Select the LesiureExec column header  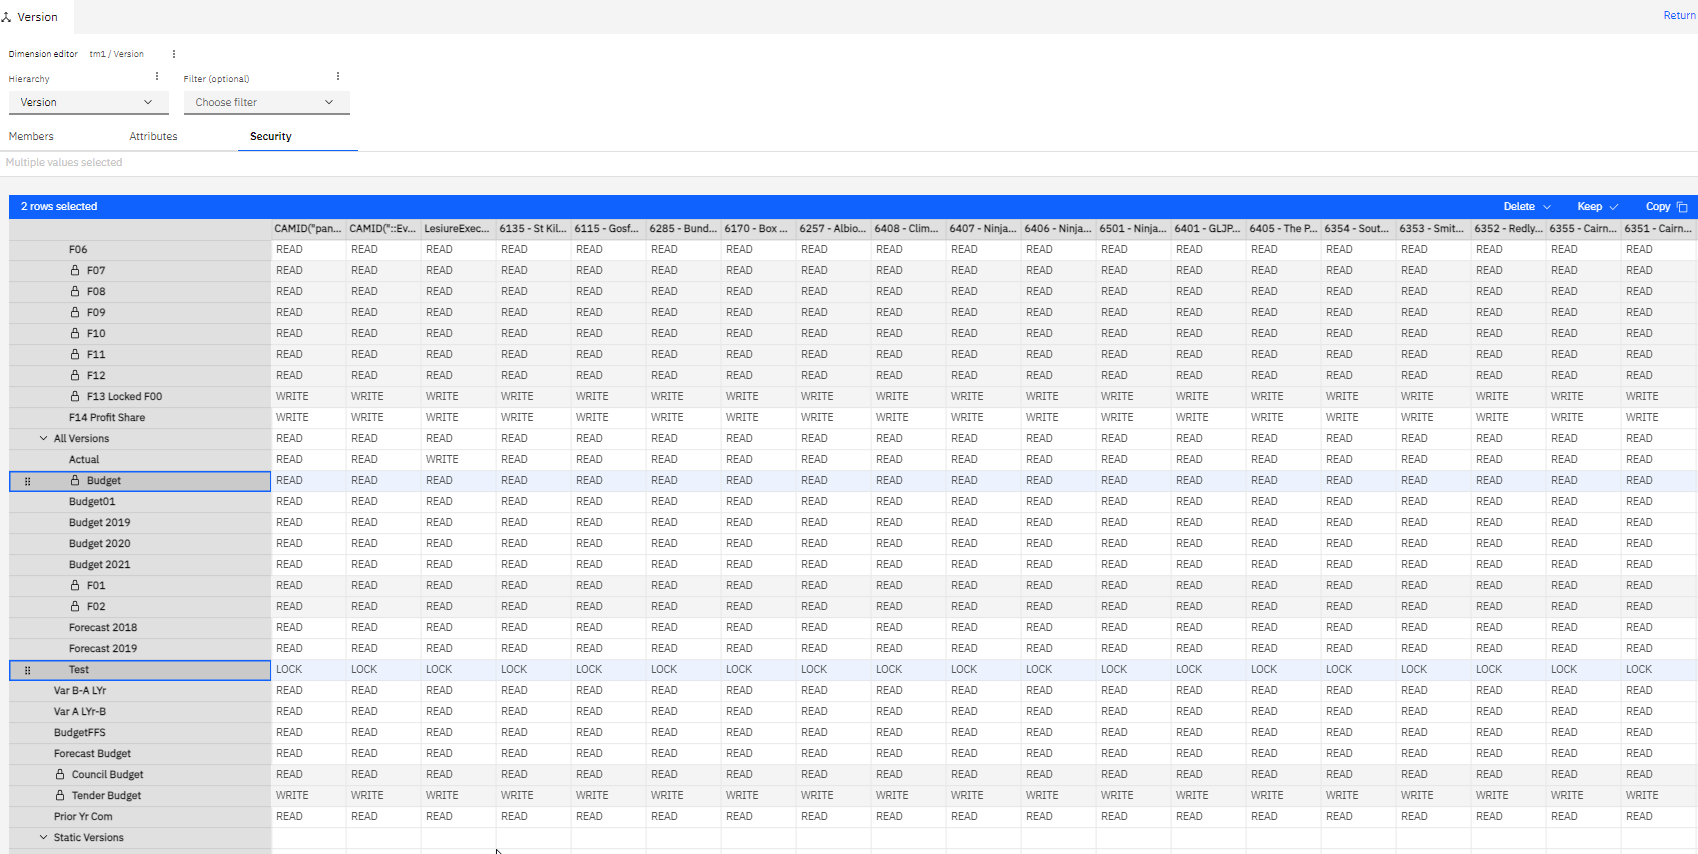[x=457, y=228]
